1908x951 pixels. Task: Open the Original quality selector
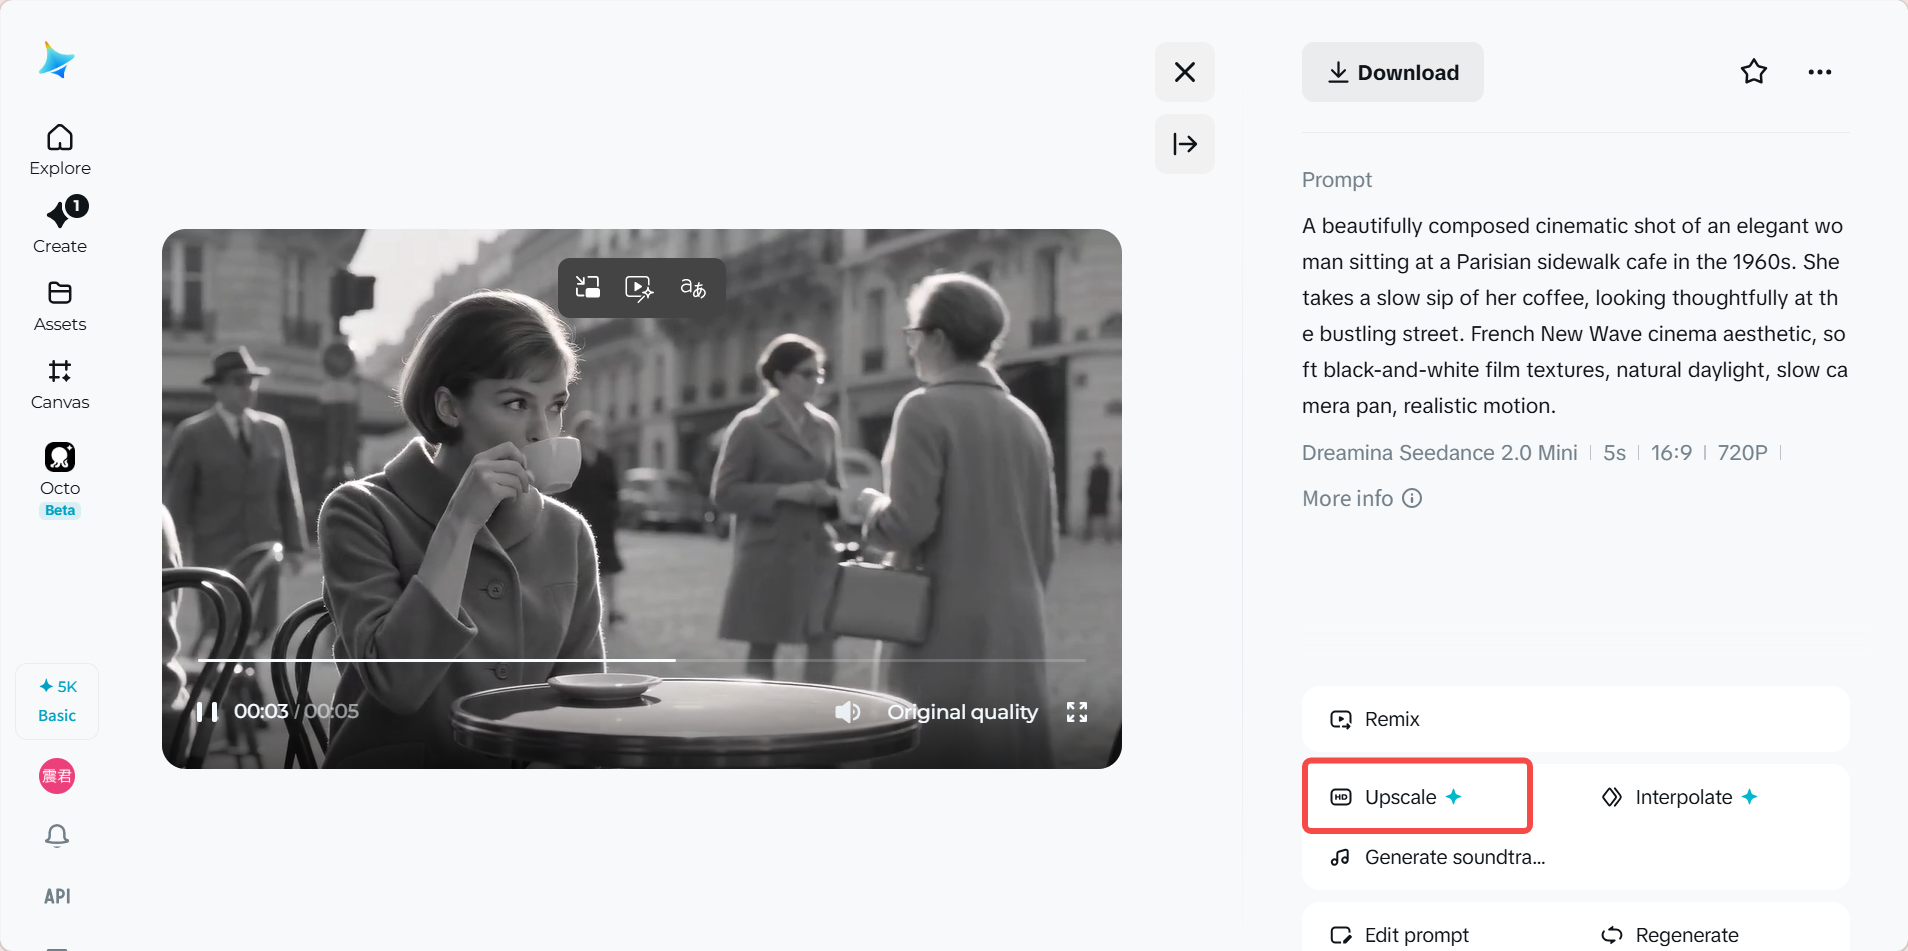pyautogui.click(x=963, y=712)
